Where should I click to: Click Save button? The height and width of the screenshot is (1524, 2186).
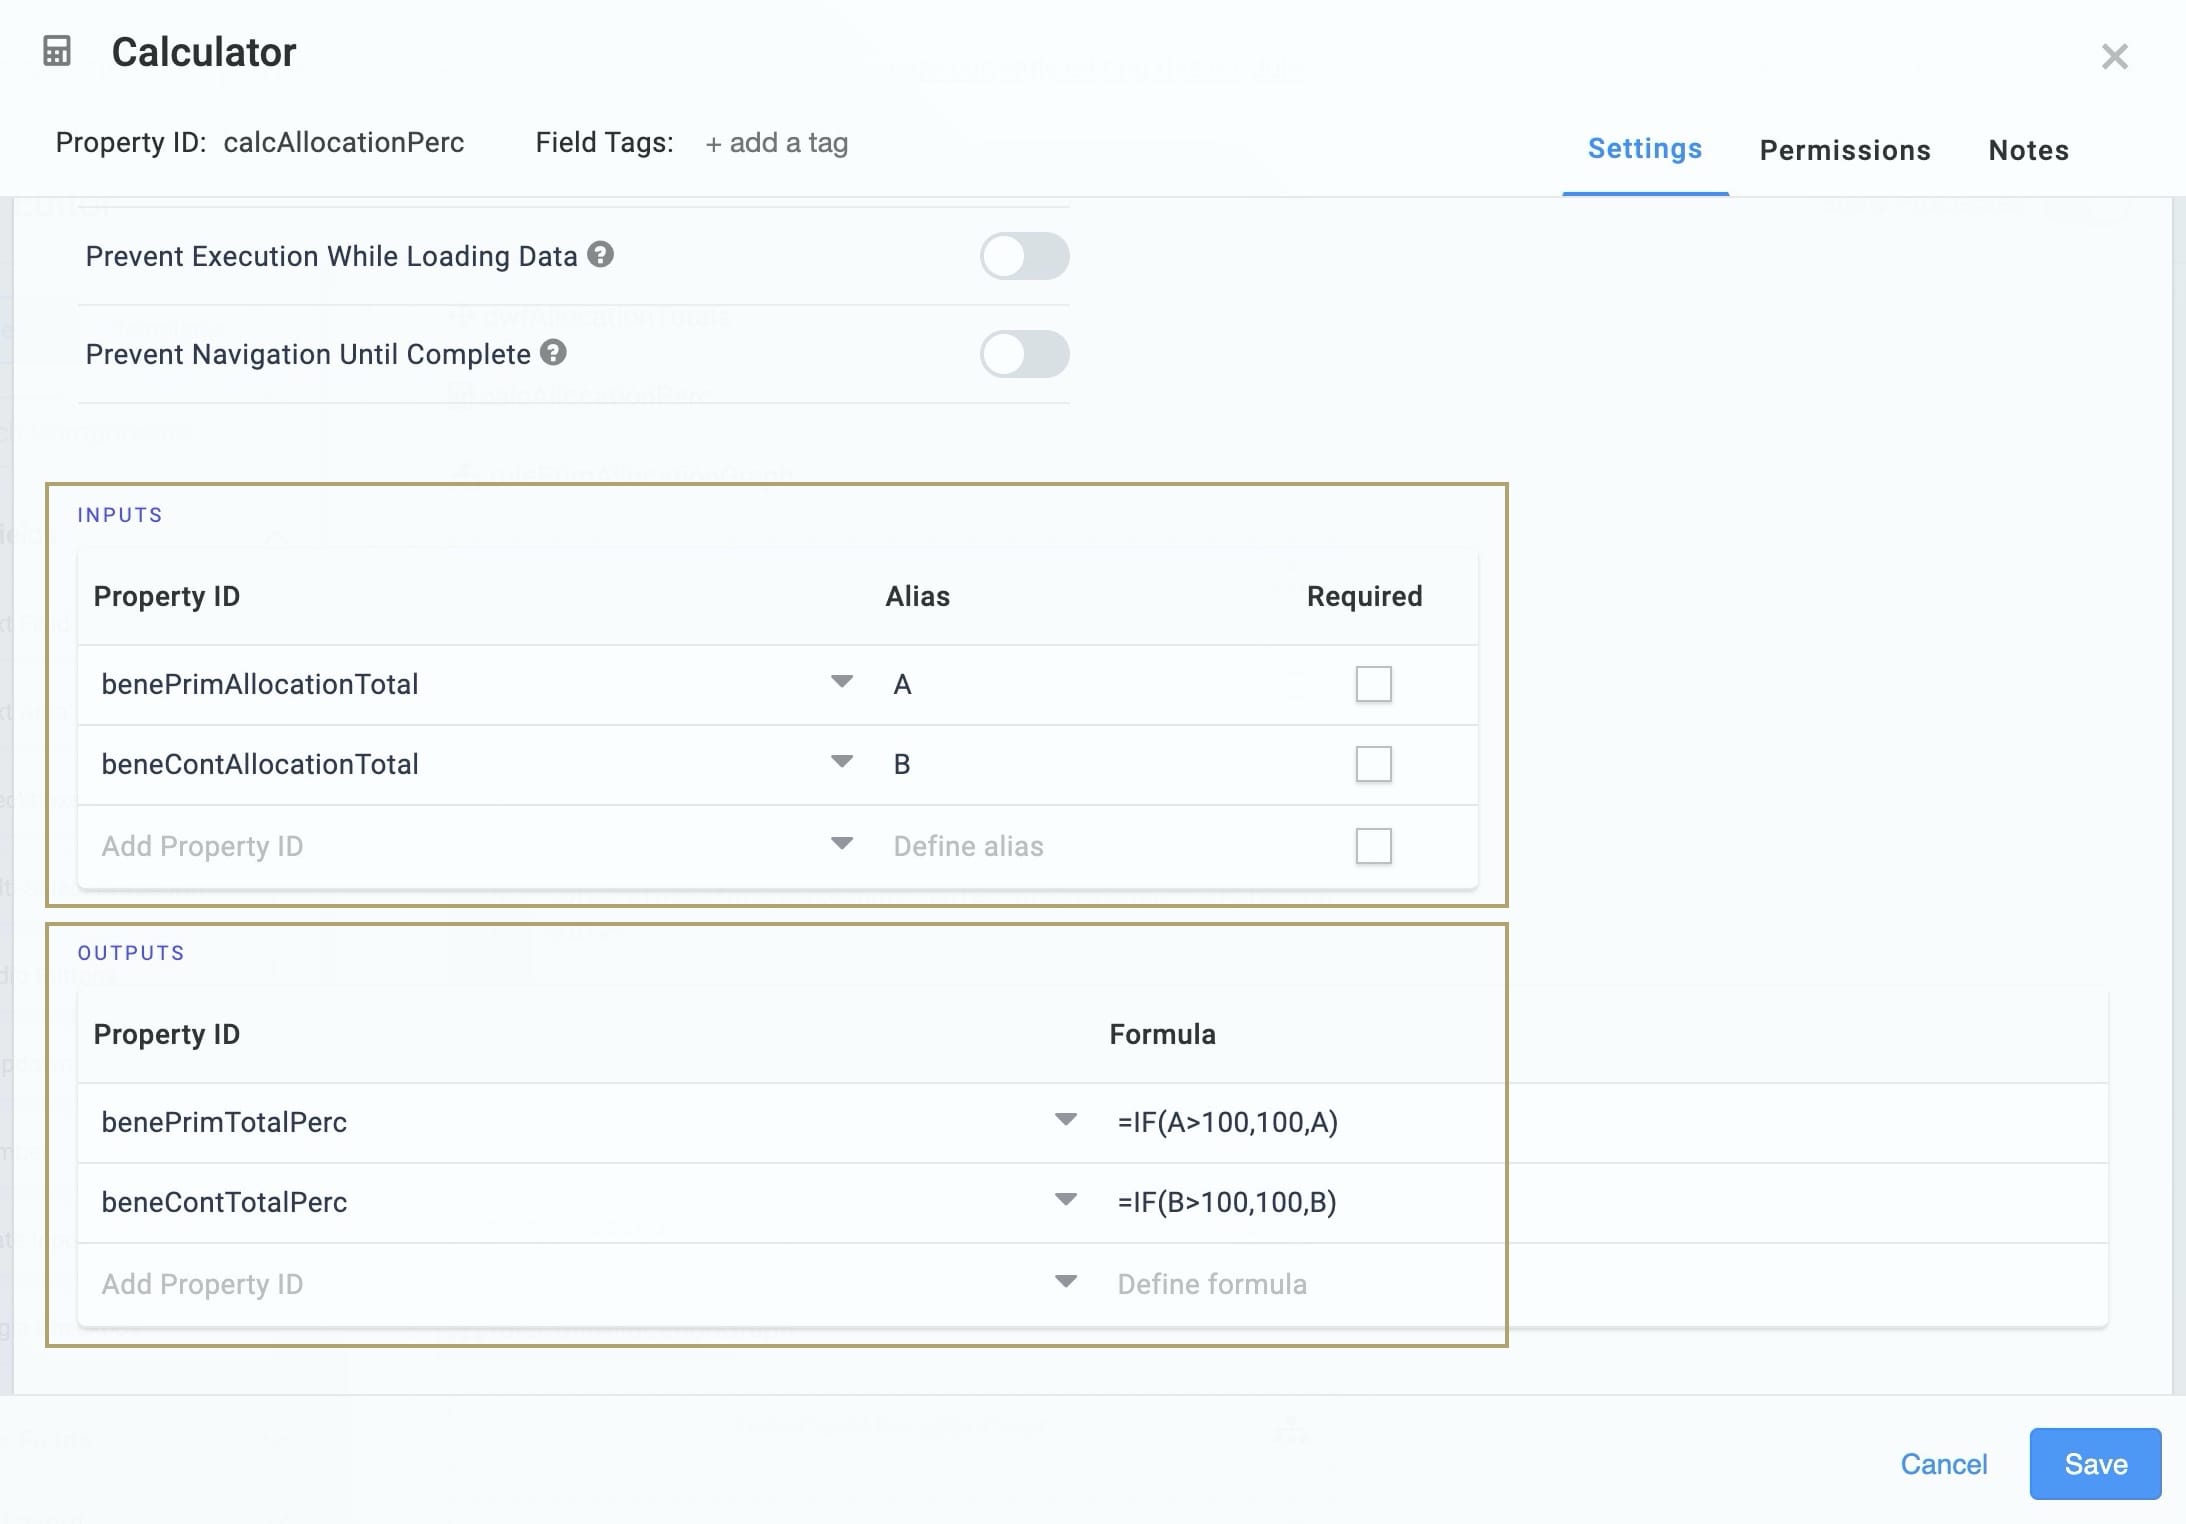point(2095,1464)
